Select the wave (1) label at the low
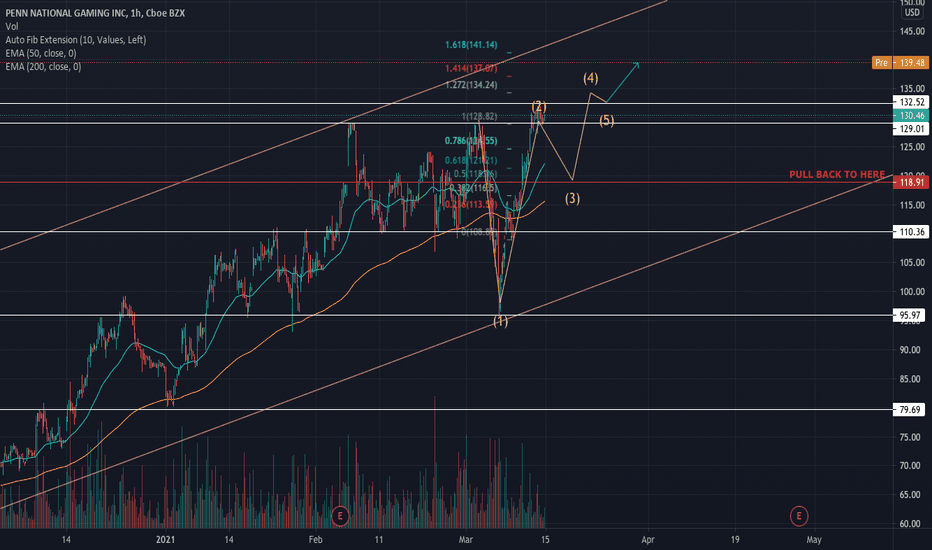The height and width of the screenshot is (550, 932). tap(500, 322)
